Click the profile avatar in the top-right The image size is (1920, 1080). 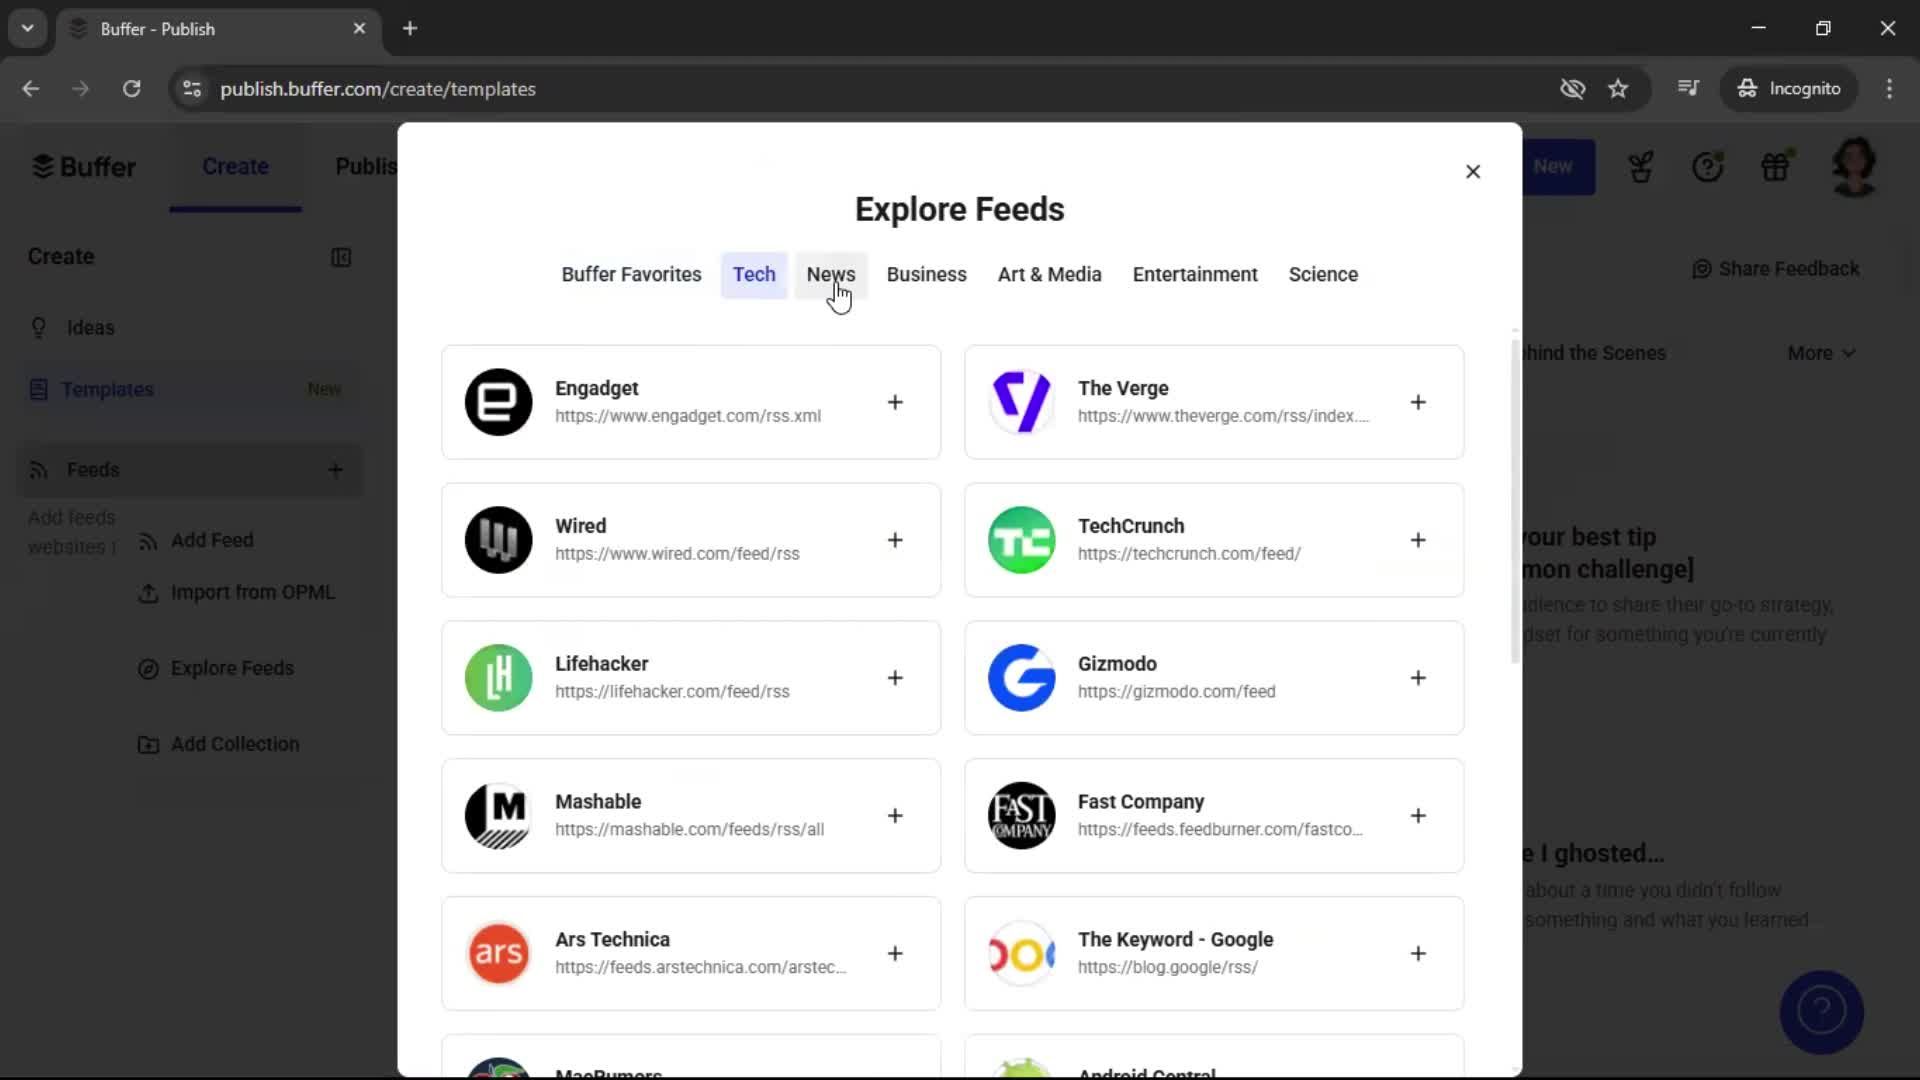[x=1855, y=167]
